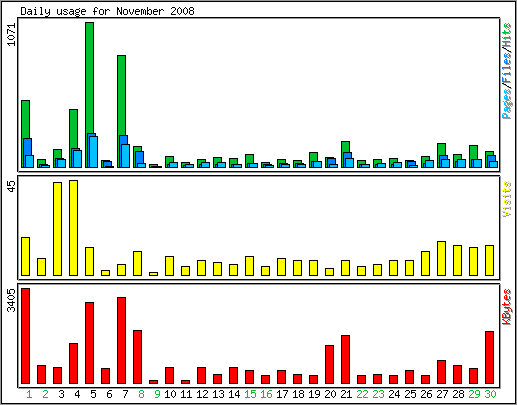517x405 pixels.
Task: Click the tallest green Hits bar for day 5
Action: pos(89,78)
